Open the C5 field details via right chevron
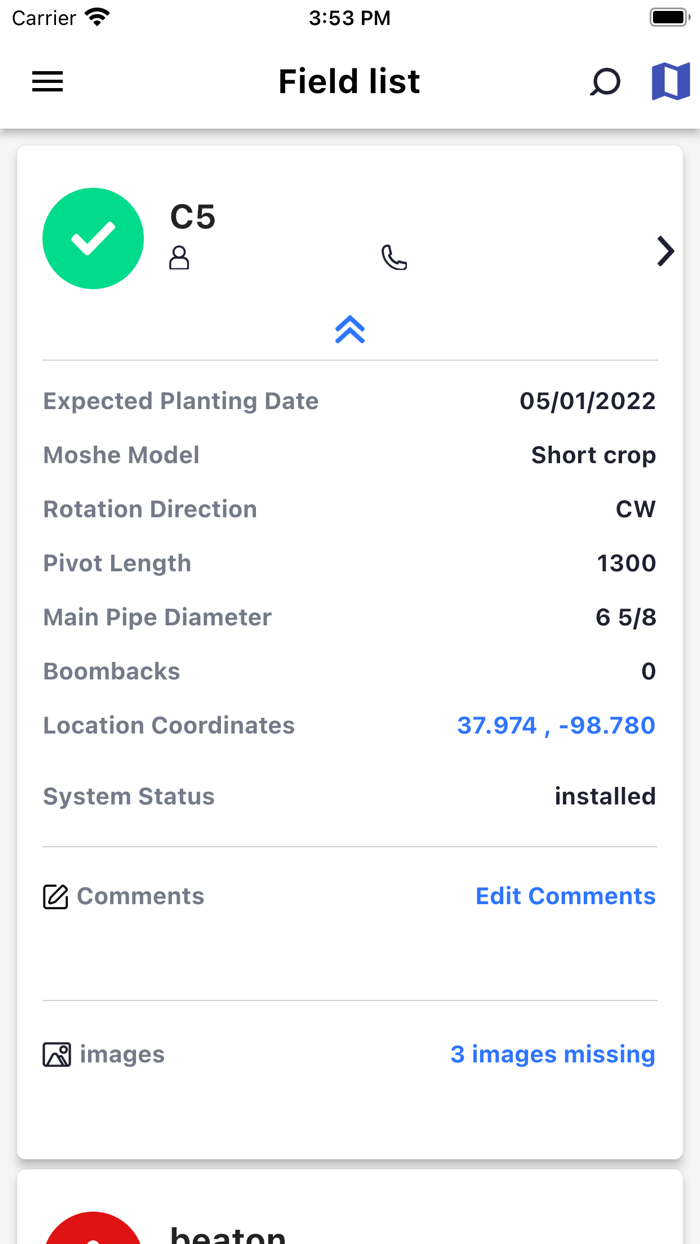This screenshot has height=1244, width=700. pos(665,251)
